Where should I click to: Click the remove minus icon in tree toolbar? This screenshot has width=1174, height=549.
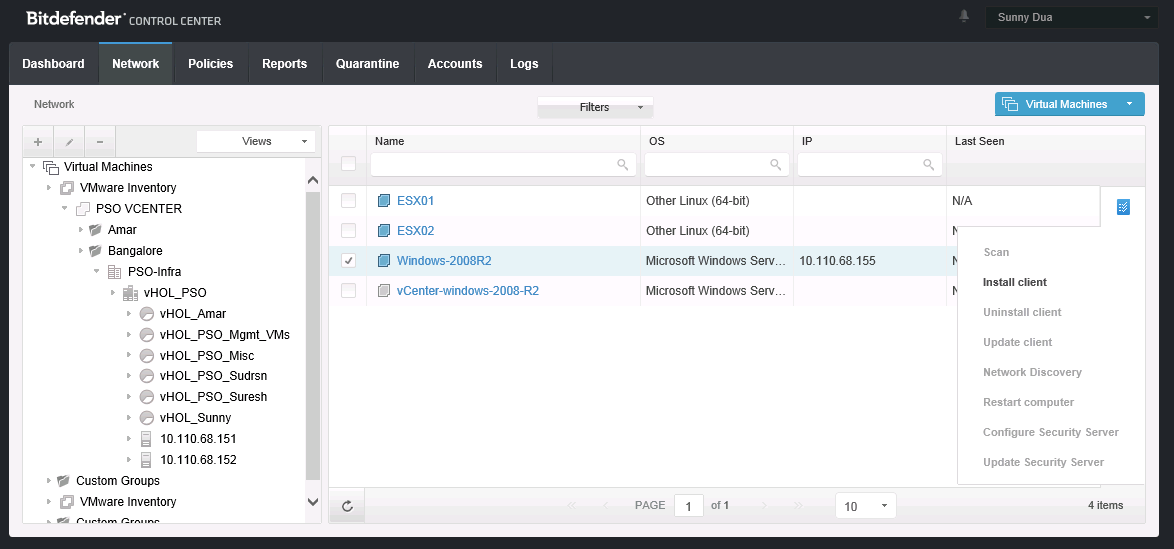(x=100, y=142)
